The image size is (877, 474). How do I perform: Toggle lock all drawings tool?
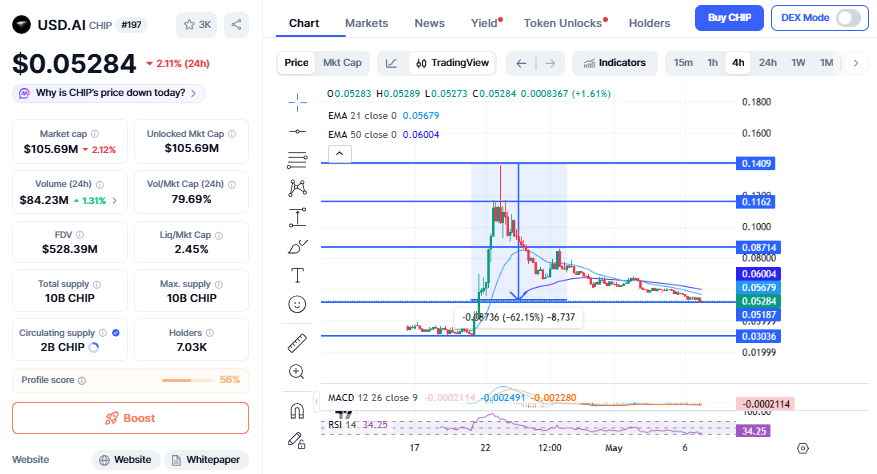point(297,441)
